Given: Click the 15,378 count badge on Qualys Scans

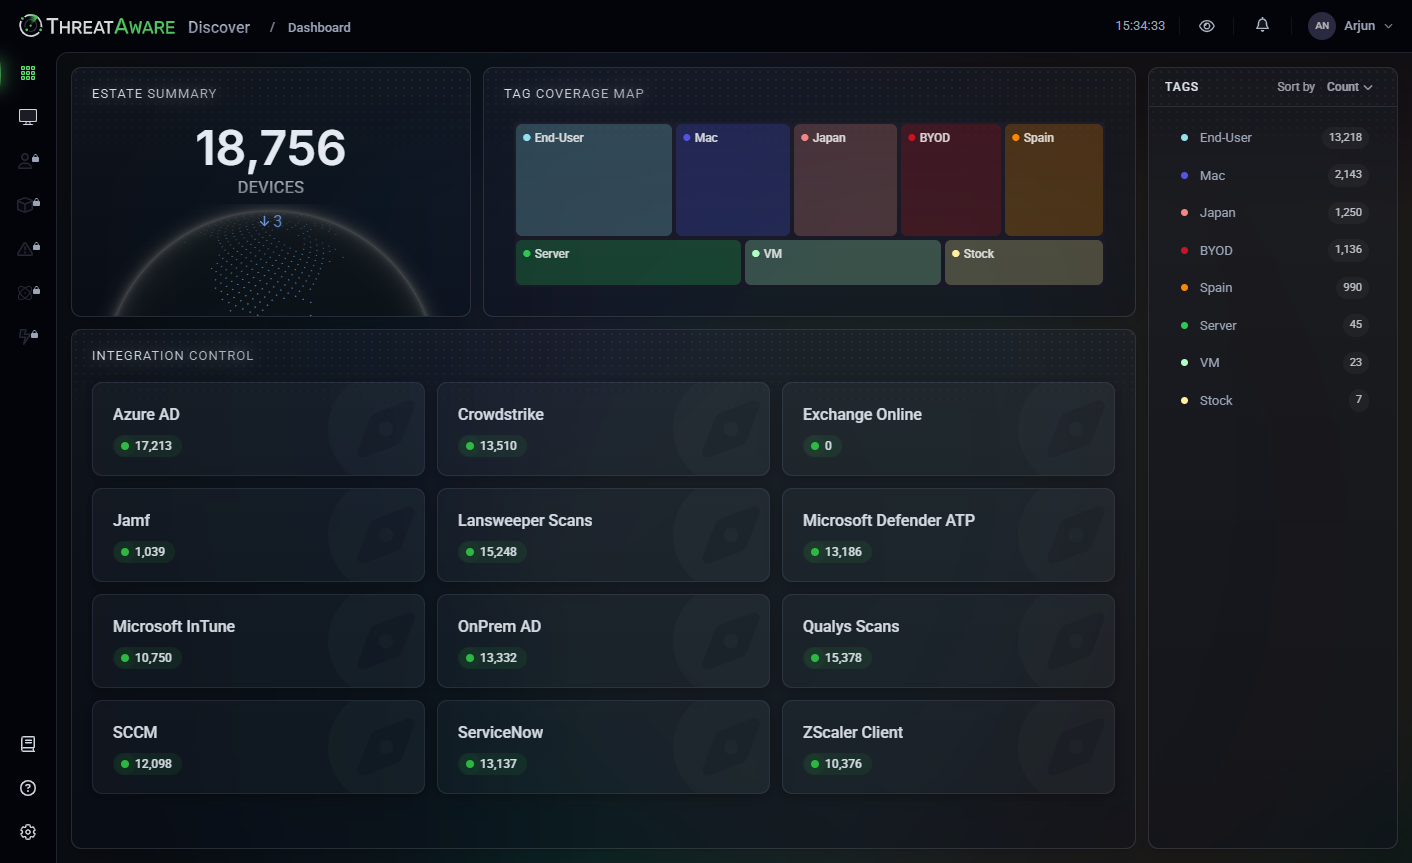Looking at the screenshot, I should pos(836,658).
